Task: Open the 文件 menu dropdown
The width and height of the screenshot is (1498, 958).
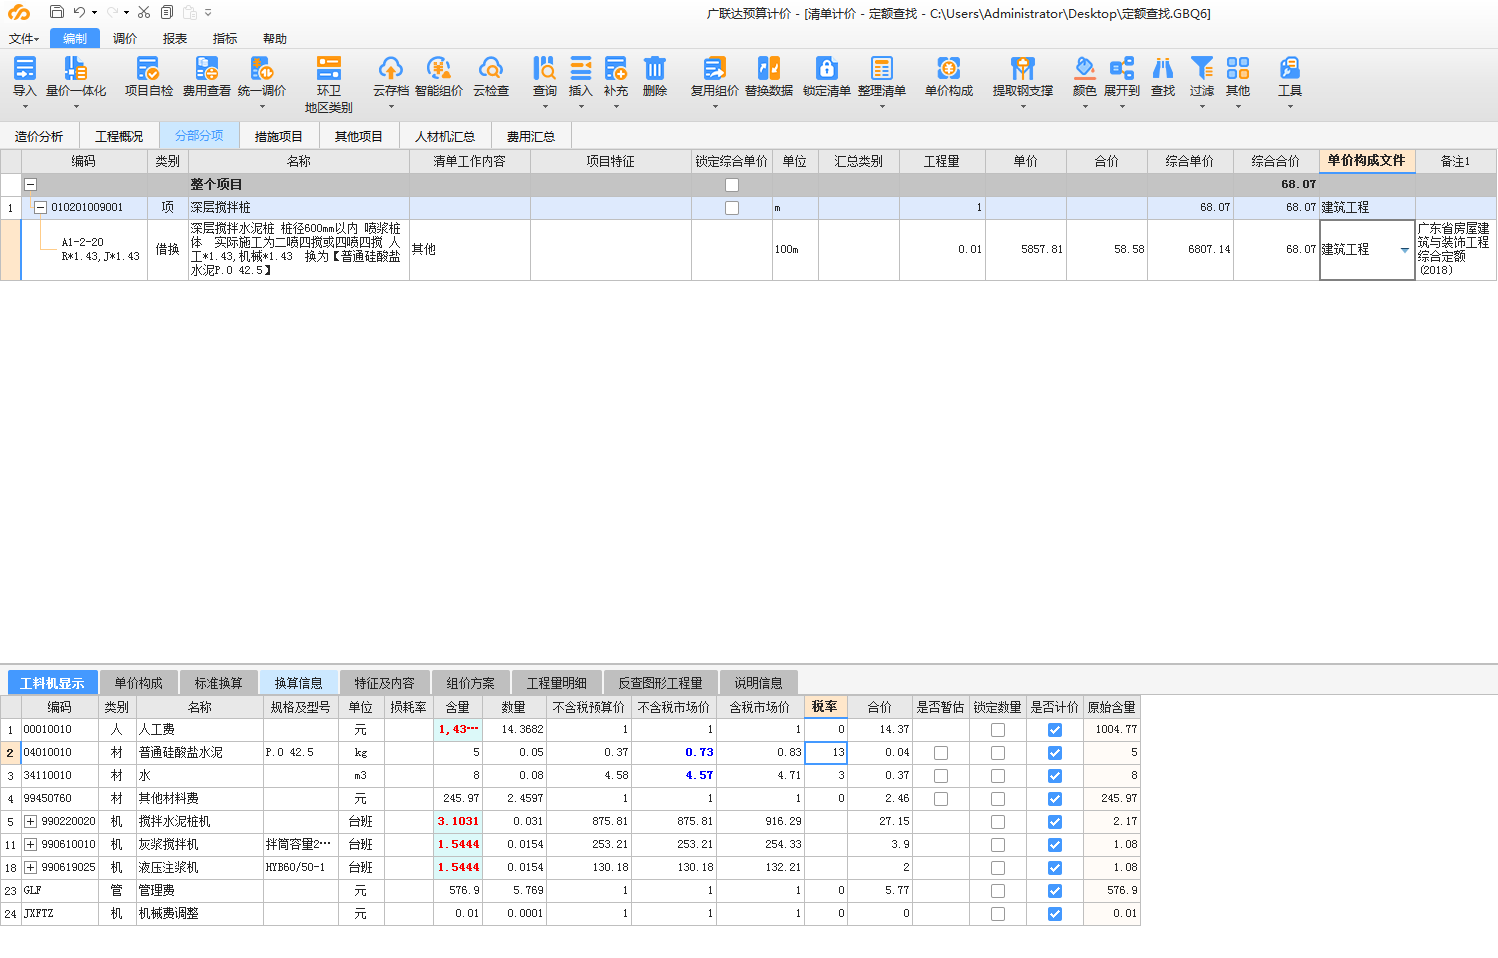Action: [x=23, y=39]
